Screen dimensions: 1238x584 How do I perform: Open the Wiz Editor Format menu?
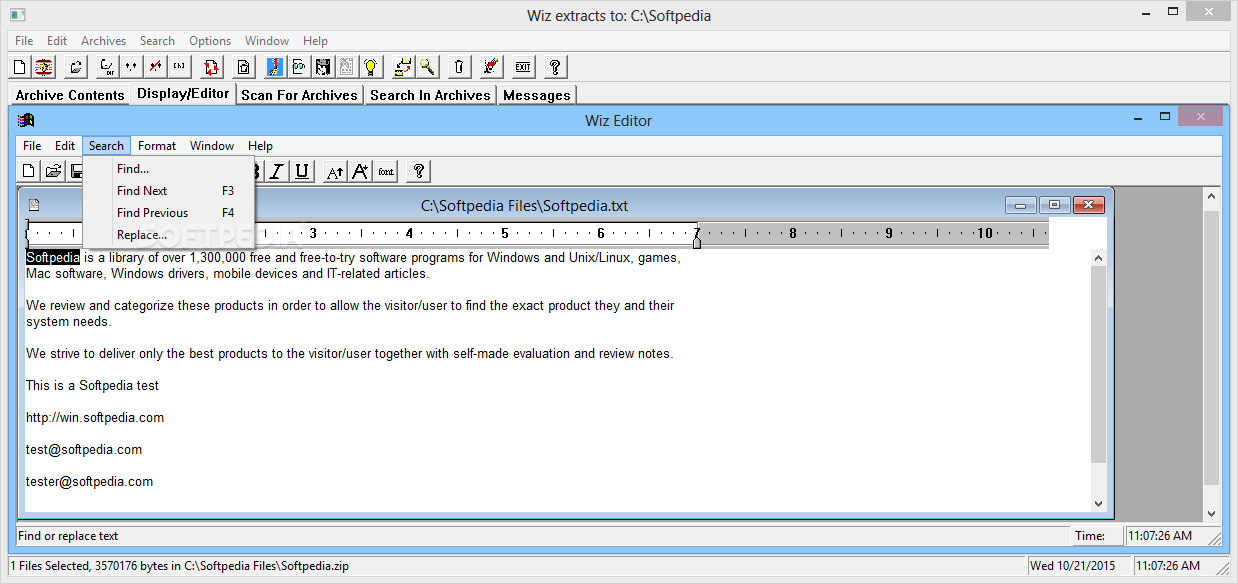tap(157, 146)
